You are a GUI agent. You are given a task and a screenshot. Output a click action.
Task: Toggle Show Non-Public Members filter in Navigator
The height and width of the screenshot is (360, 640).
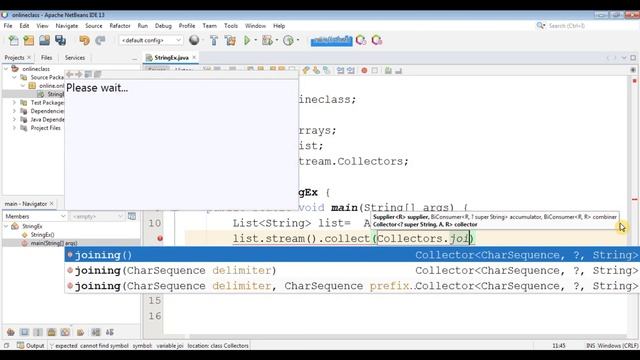(51, 332)
